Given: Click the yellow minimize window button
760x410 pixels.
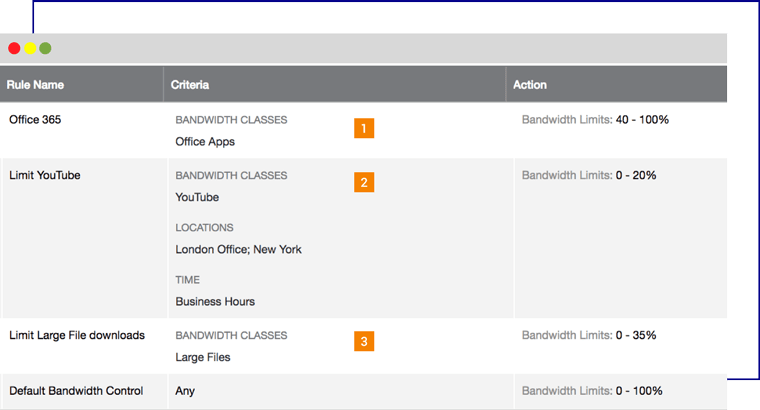Looking at the screenshot, I should [30, 48].
